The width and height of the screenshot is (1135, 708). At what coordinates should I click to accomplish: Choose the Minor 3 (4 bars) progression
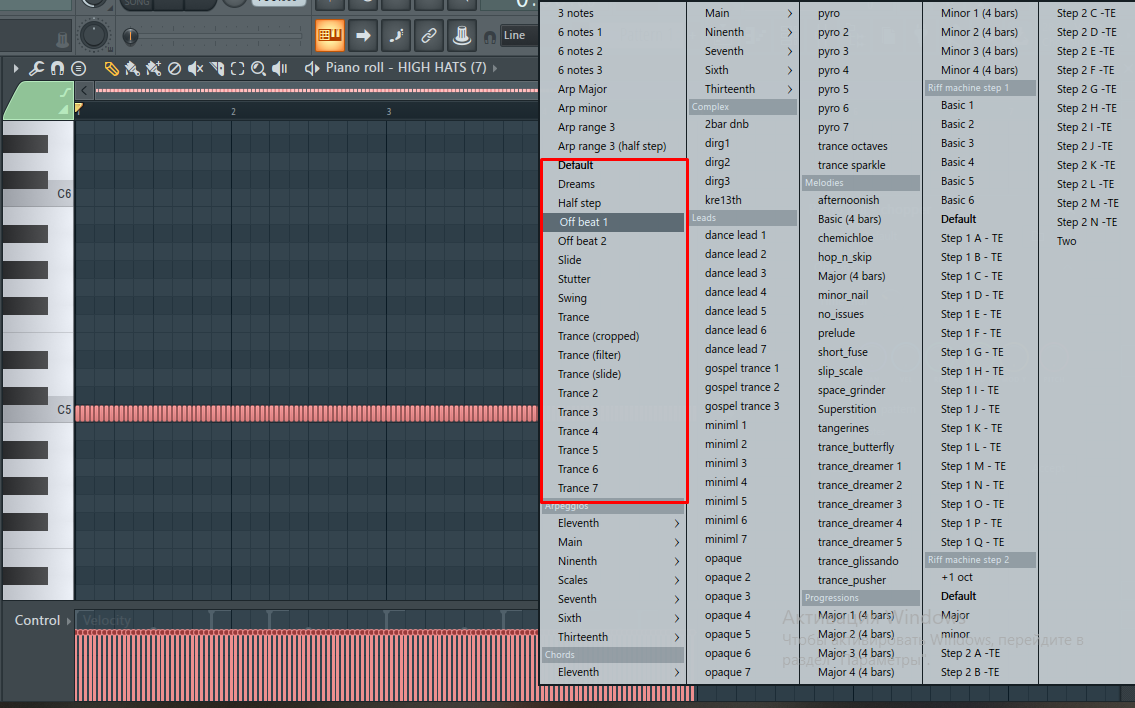[980, 51]
